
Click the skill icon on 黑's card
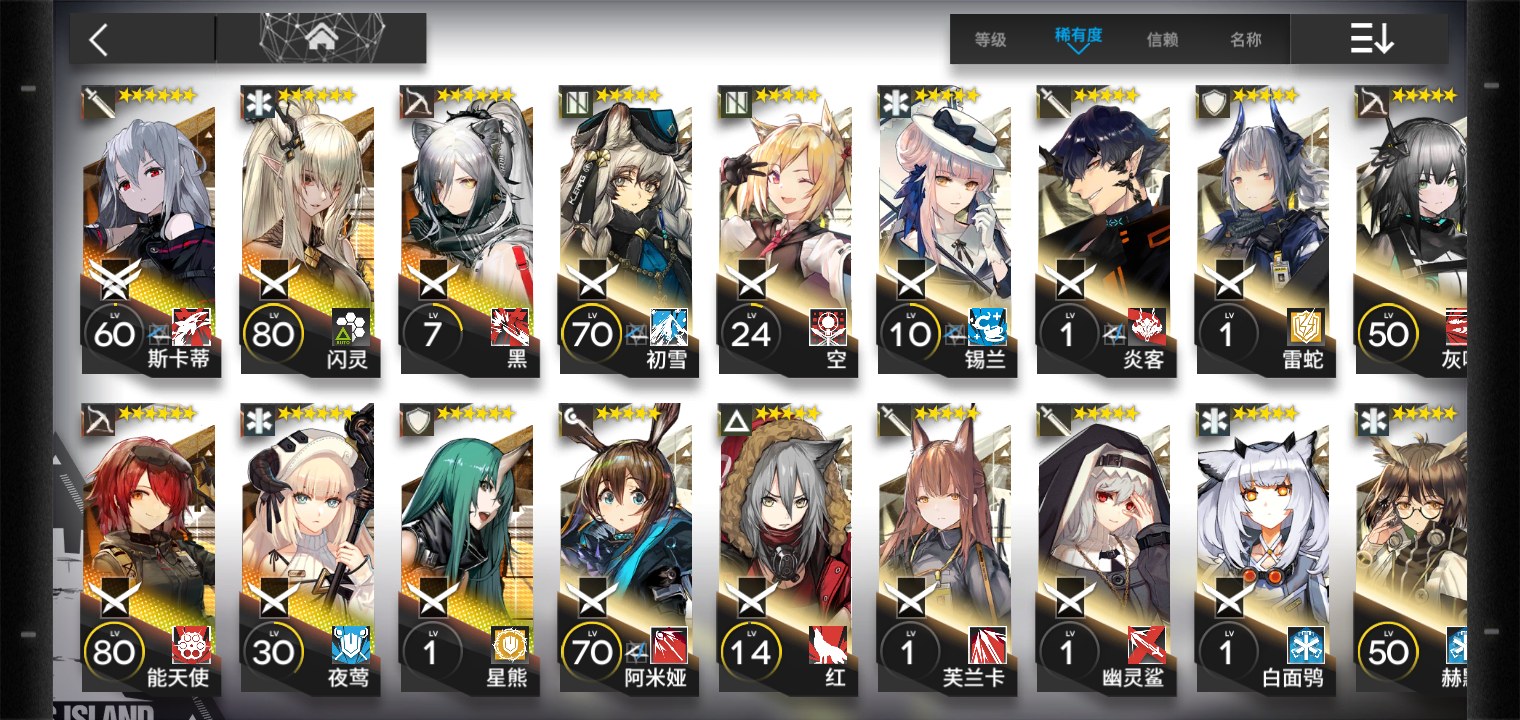[x=510, y=327]
